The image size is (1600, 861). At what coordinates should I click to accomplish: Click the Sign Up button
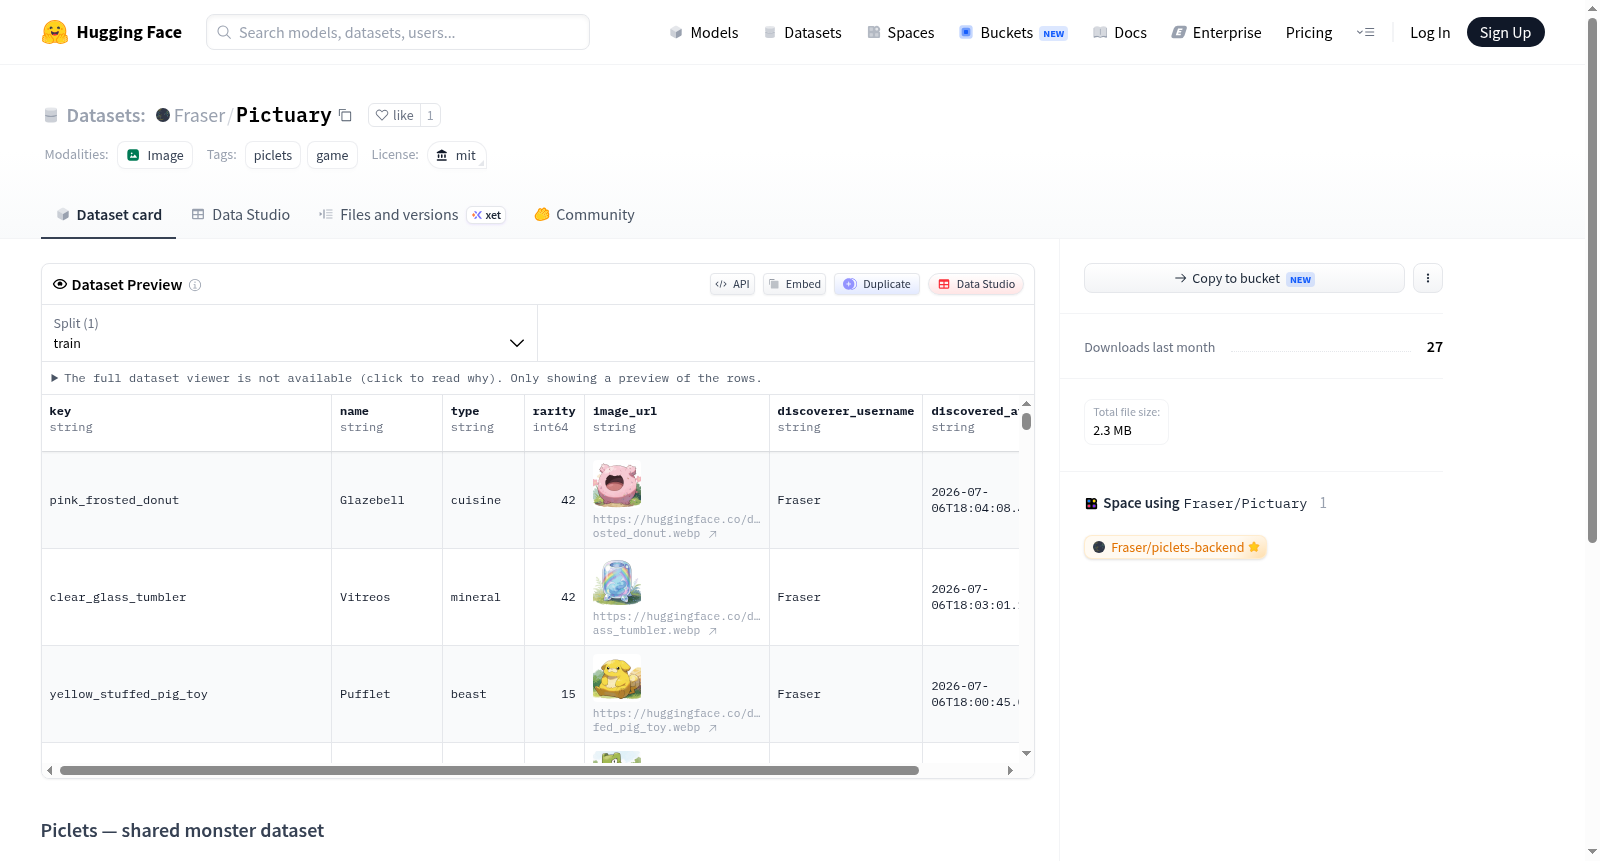pyautogui.click(x=1505, y=32)
